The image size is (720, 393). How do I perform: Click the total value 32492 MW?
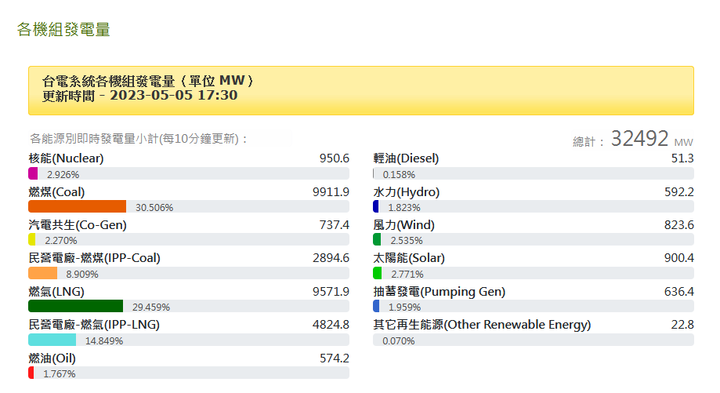[x=652, y=138]
